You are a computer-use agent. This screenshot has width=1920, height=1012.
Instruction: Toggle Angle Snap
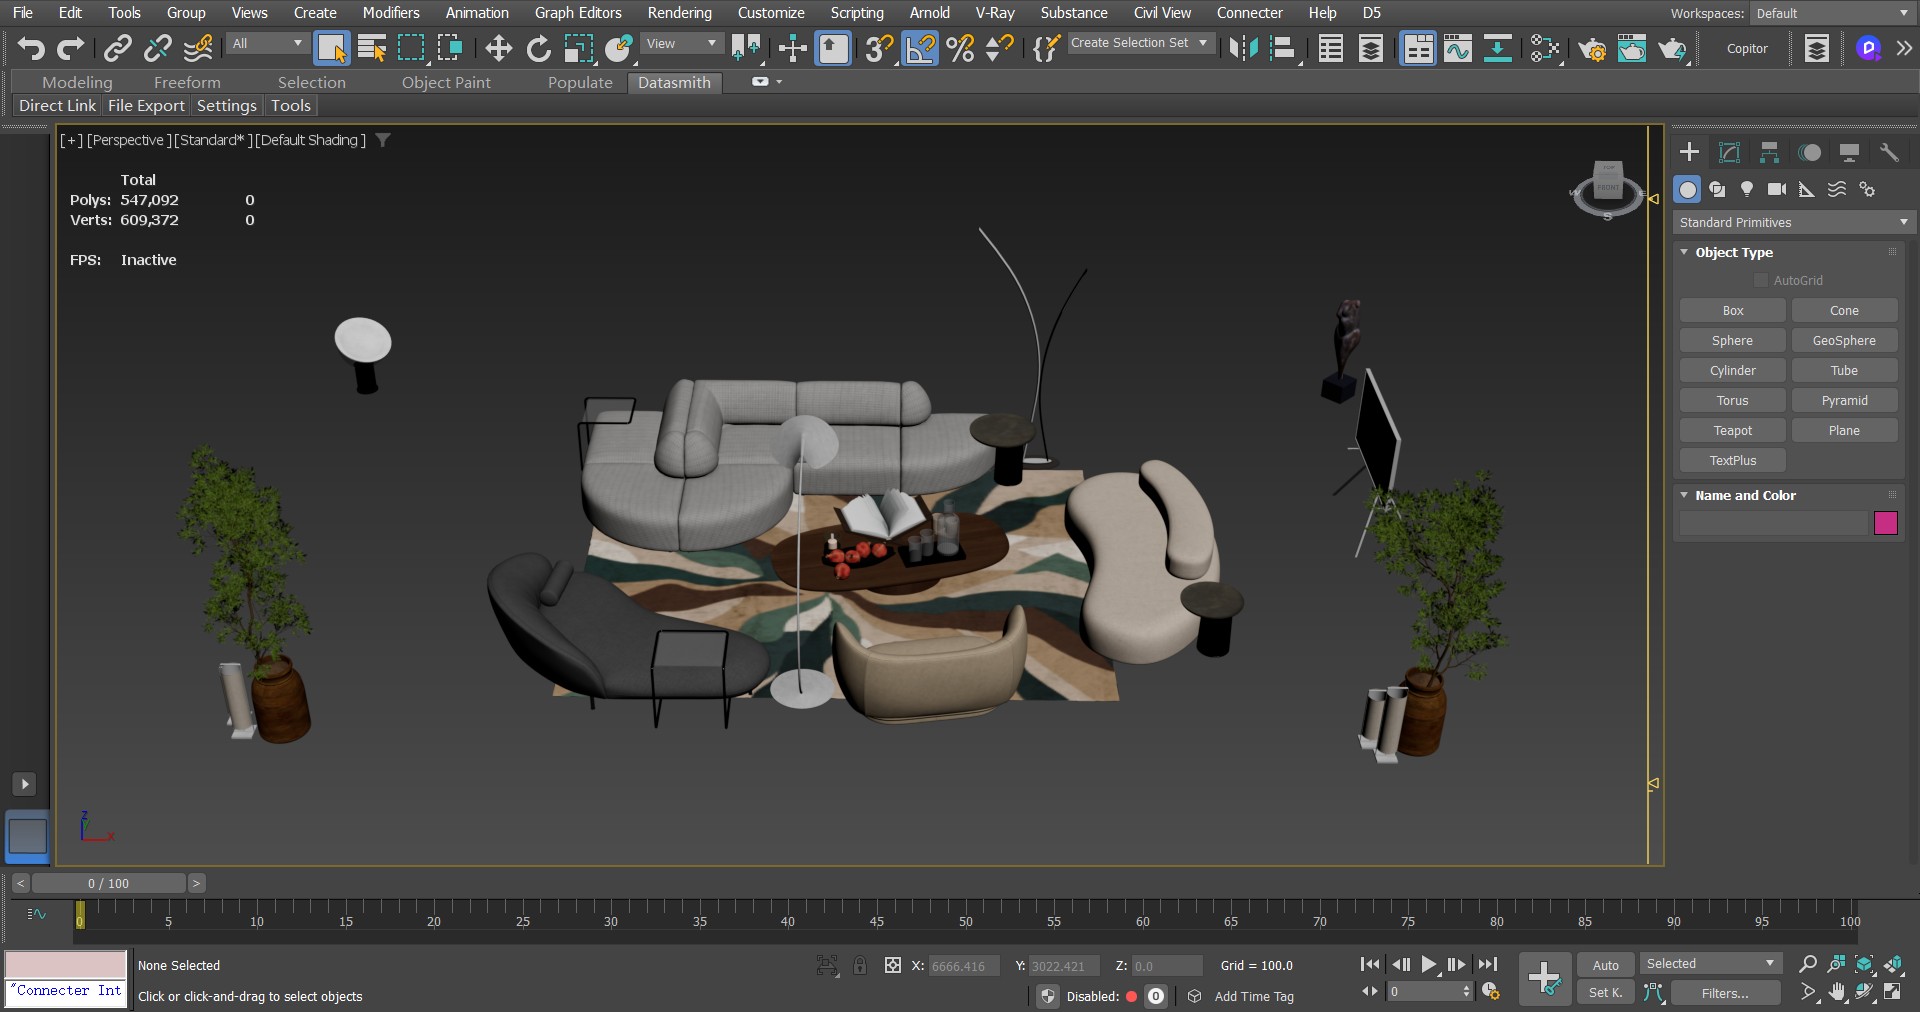[920, 48]
